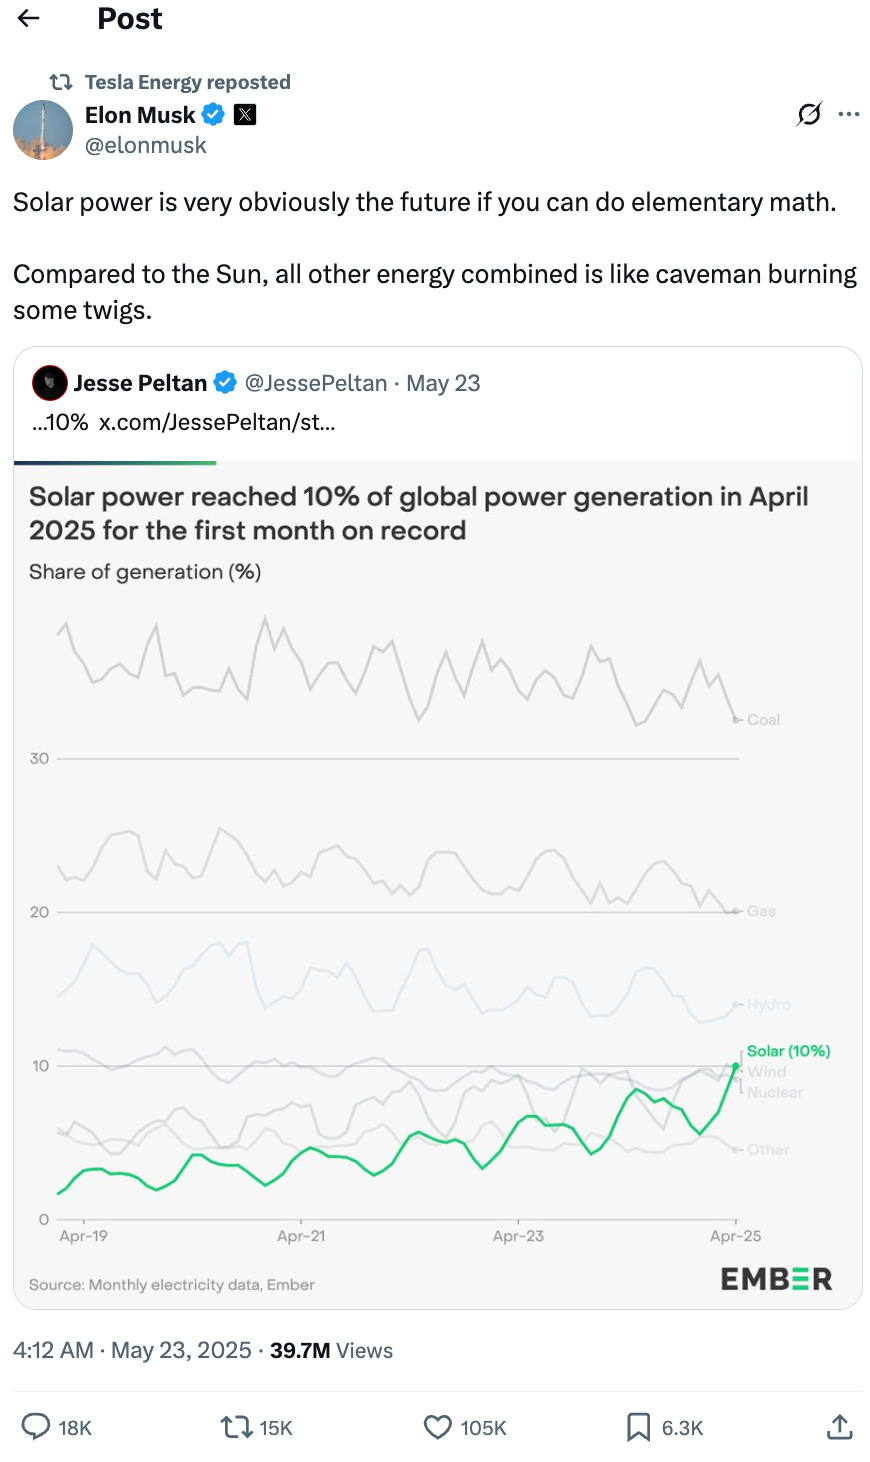870x1462 pixels.
Task: Open the Tesla Energy reposted link
Action: pos(187,82)
